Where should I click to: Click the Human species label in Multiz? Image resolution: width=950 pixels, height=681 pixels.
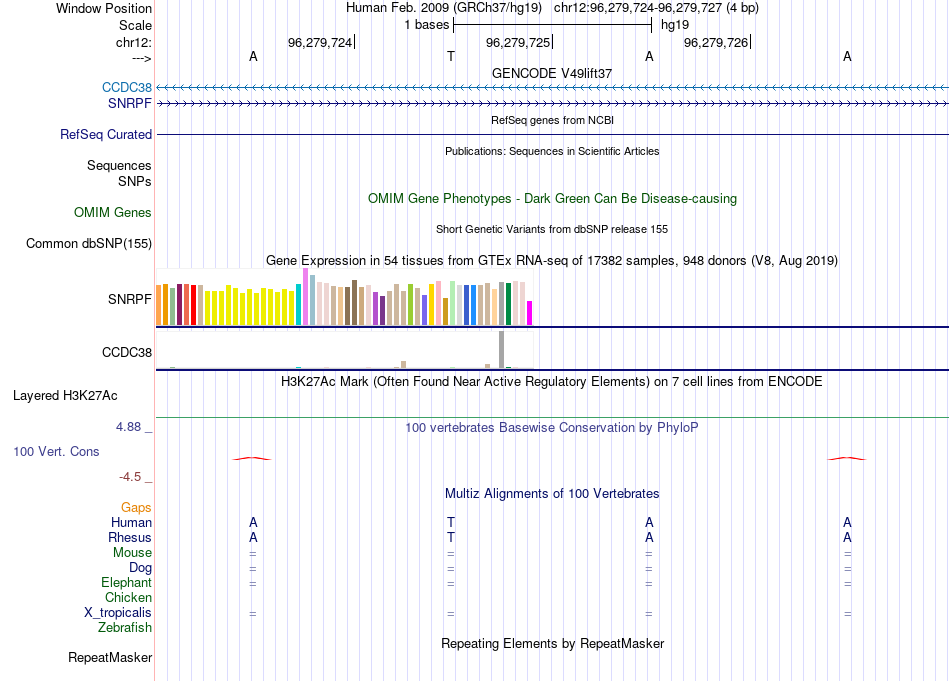(131, 522)
